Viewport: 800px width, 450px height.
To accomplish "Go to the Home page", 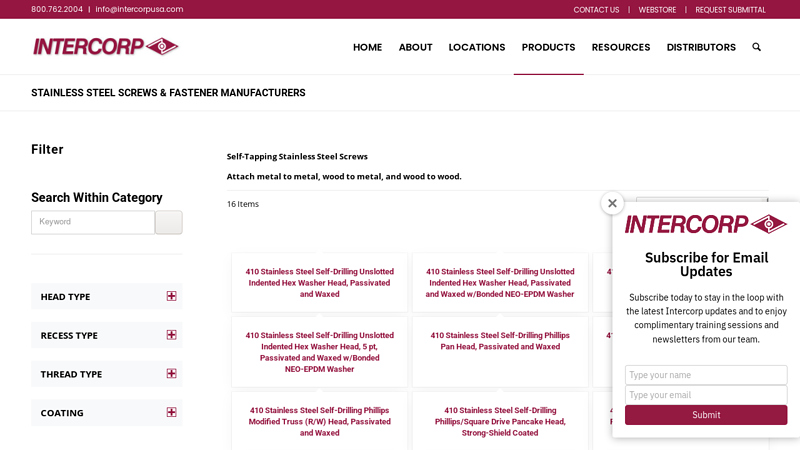I will click(x=367, y=47).
